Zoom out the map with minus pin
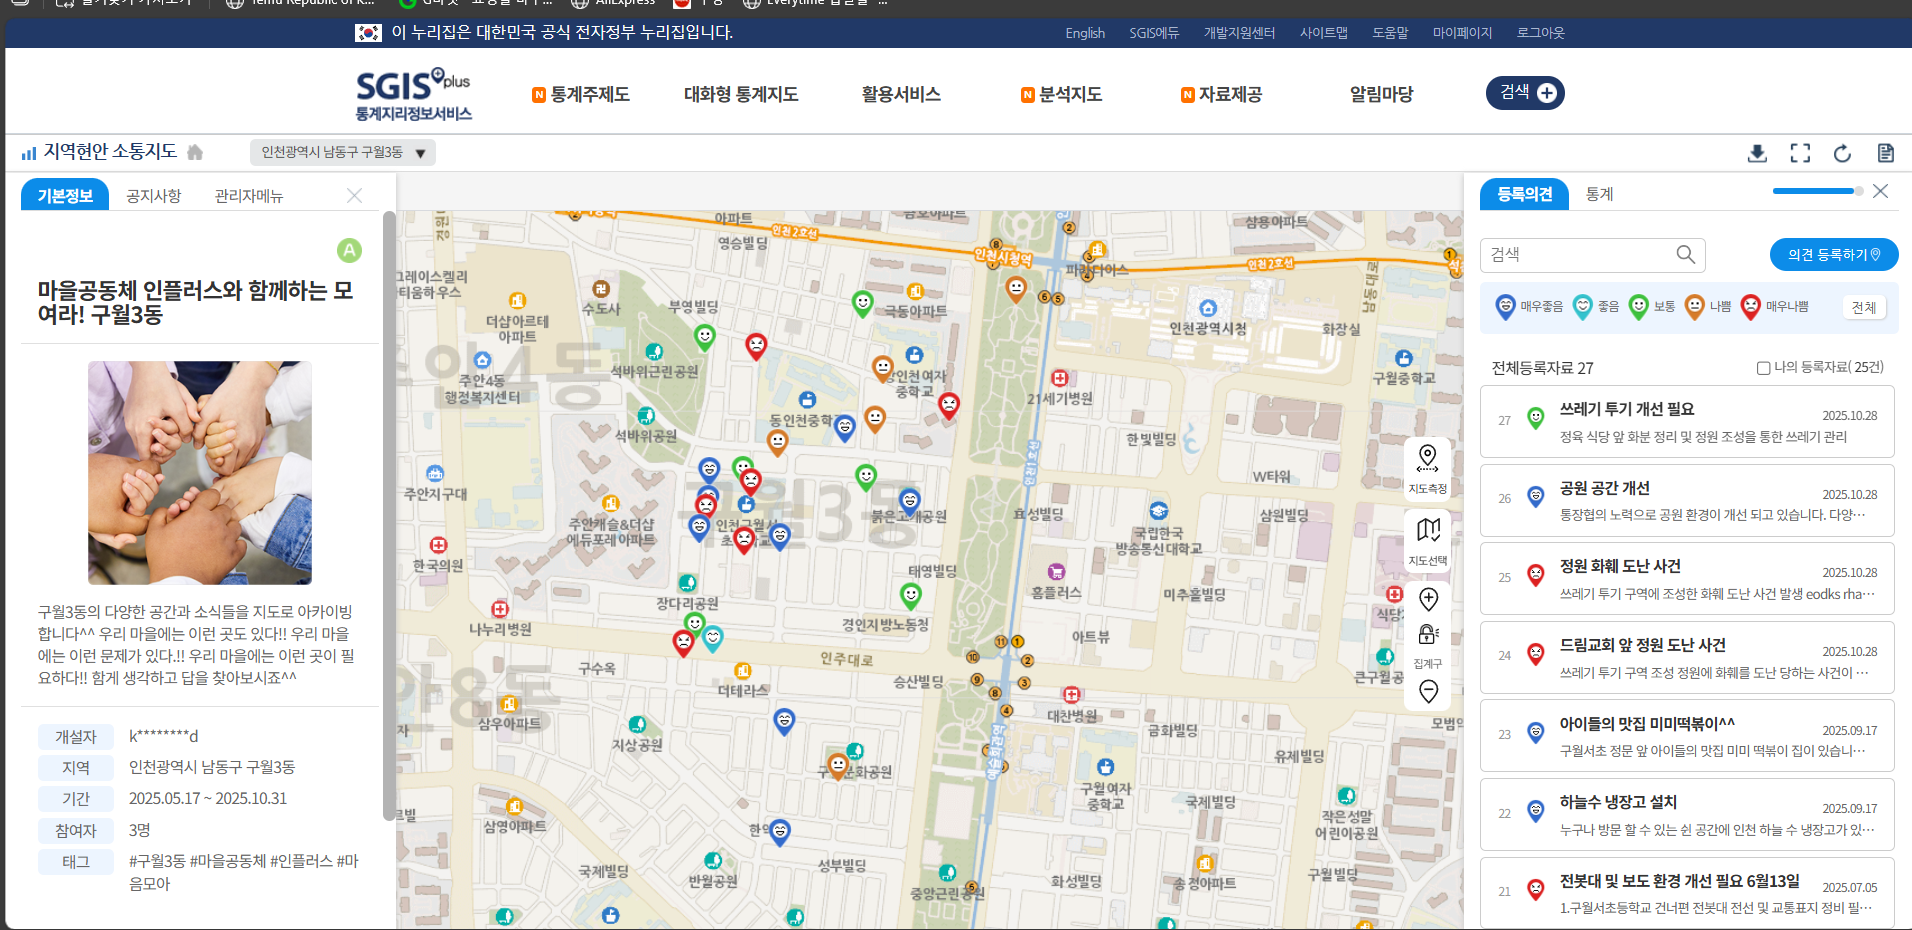This screenshot has width=1912, height=930. (1428, 691)
